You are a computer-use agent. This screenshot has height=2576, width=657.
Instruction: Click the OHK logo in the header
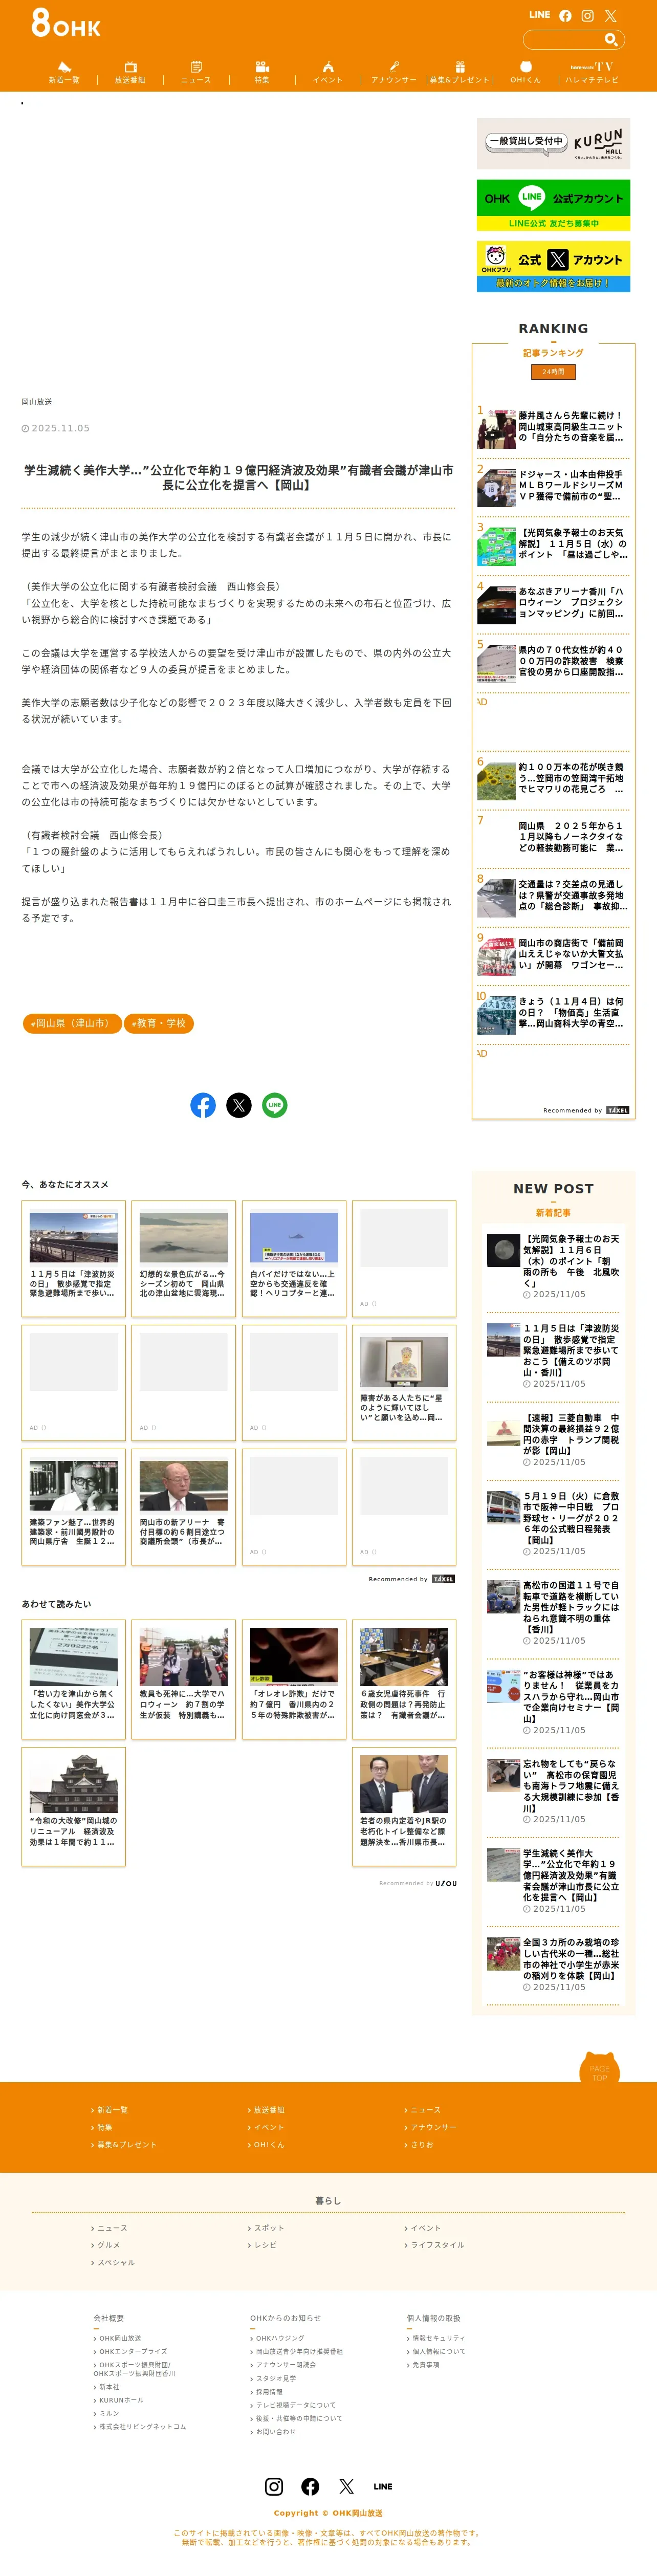[66, 22]
